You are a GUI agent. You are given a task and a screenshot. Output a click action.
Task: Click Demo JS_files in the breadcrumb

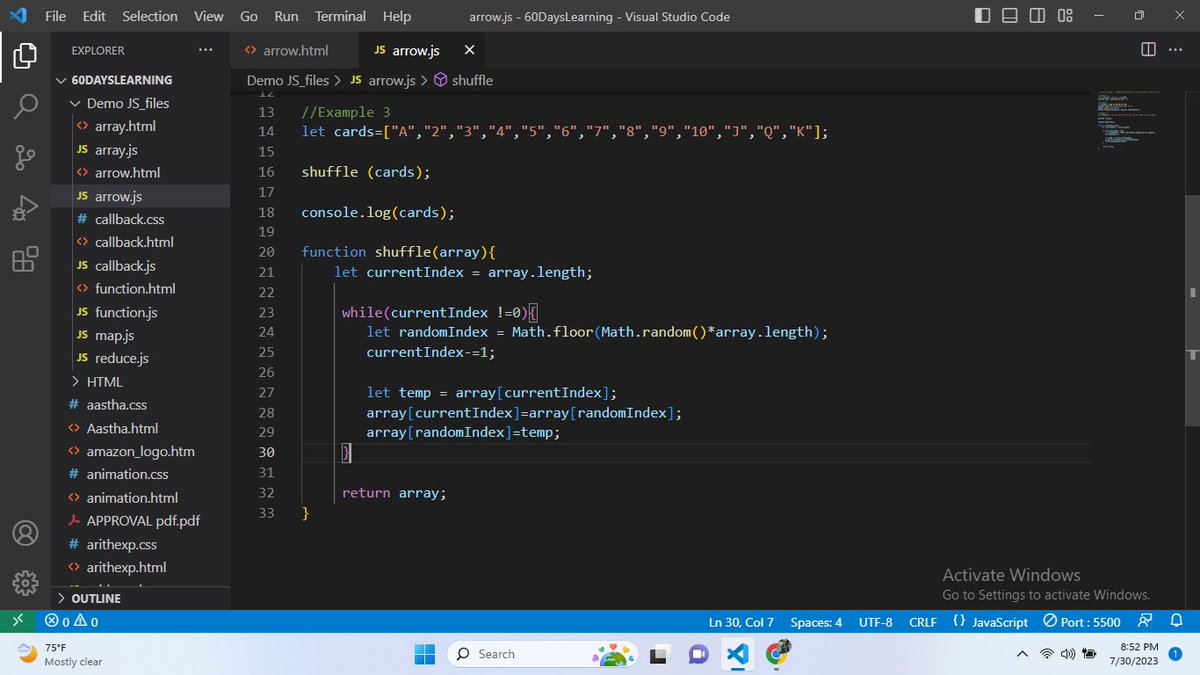[288, 80]
